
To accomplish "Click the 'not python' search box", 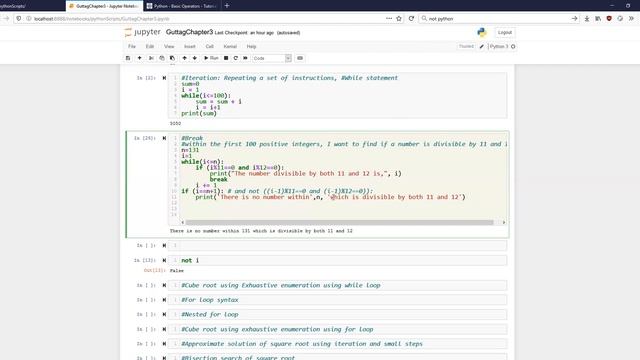I will pyautogui.click(x=498, y=19).
